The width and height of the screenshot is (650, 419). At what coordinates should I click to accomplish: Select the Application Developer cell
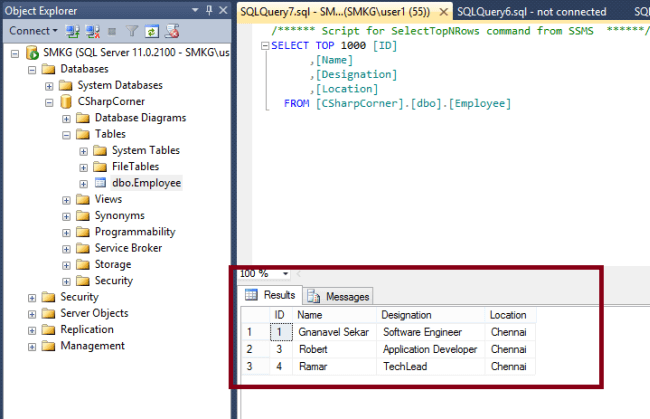(x=431, y=349)
